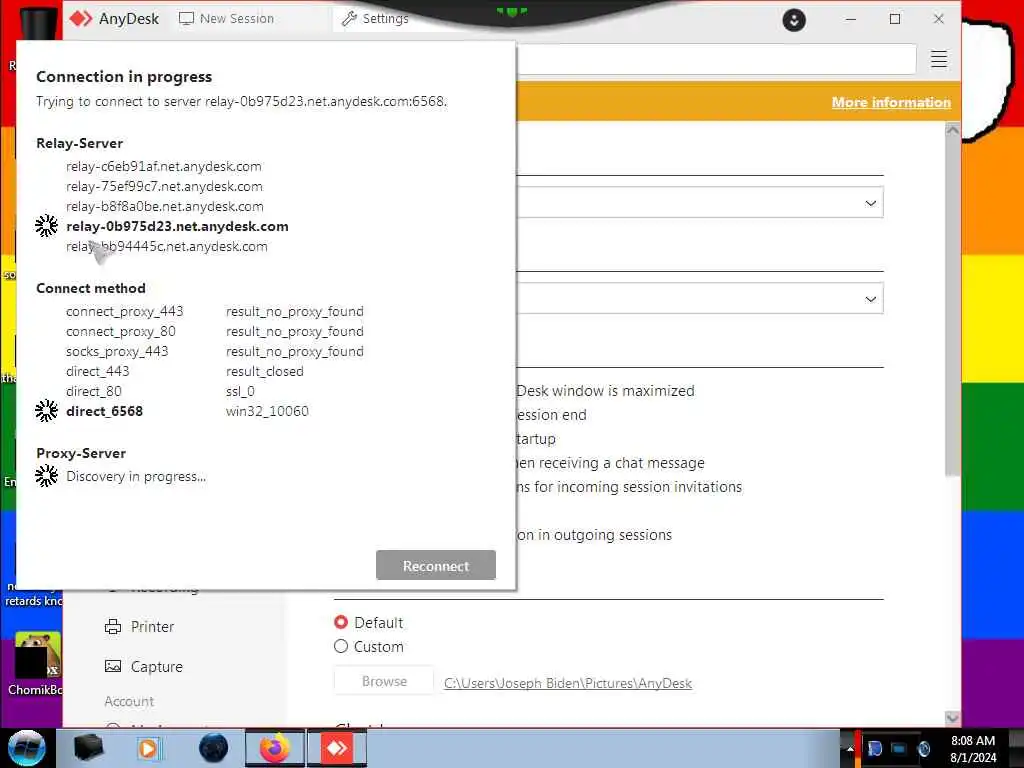The height and width of the screenshot is (768, 1024).
Task: Click the round dark icon in title bar
Action: tap(793, 20)
